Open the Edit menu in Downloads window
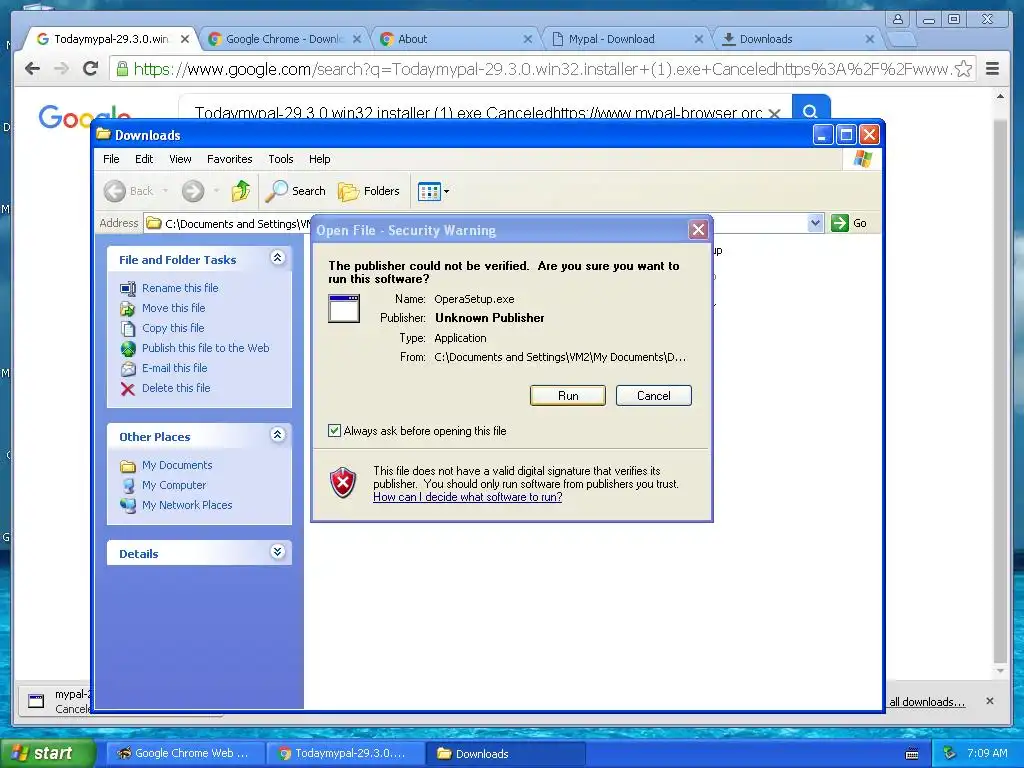 [x=144, y=159]
